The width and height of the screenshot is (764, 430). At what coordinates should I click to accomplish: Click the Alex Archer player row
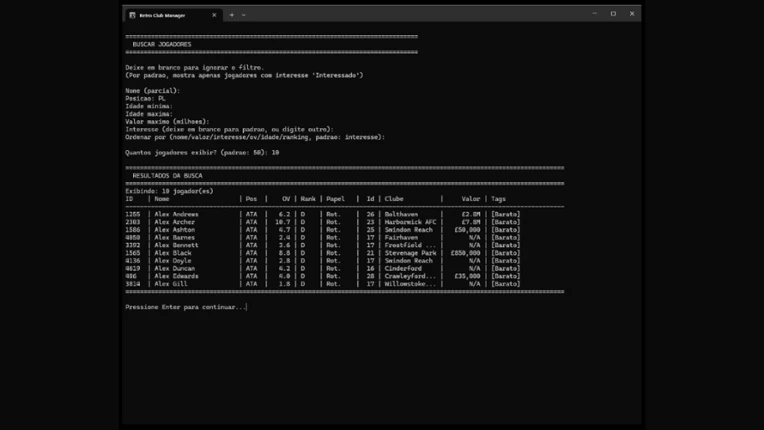click(x=323, y=222)
